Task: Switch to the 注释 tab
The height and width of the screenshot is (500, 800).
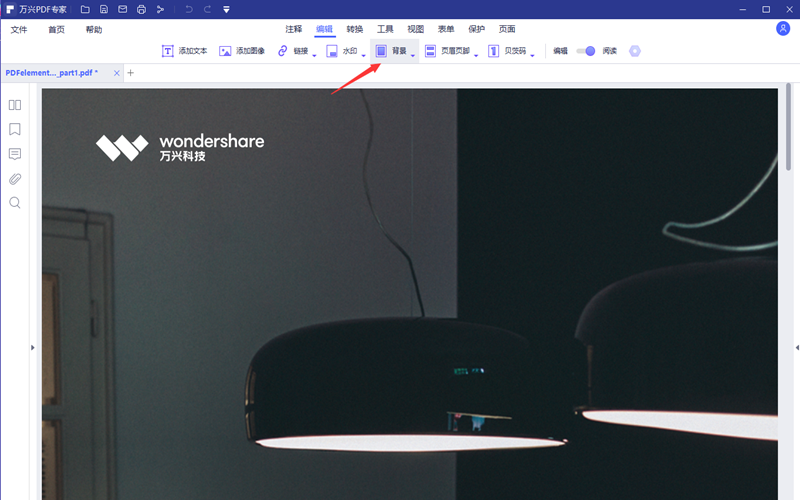Action: [293, 29]
